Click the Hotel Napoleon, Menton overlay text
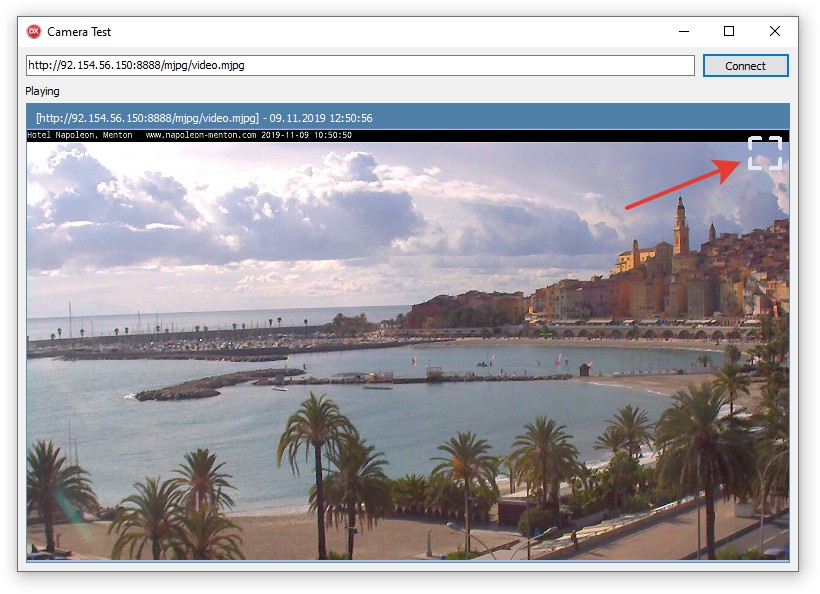820x594 pixels. point(79,135)
